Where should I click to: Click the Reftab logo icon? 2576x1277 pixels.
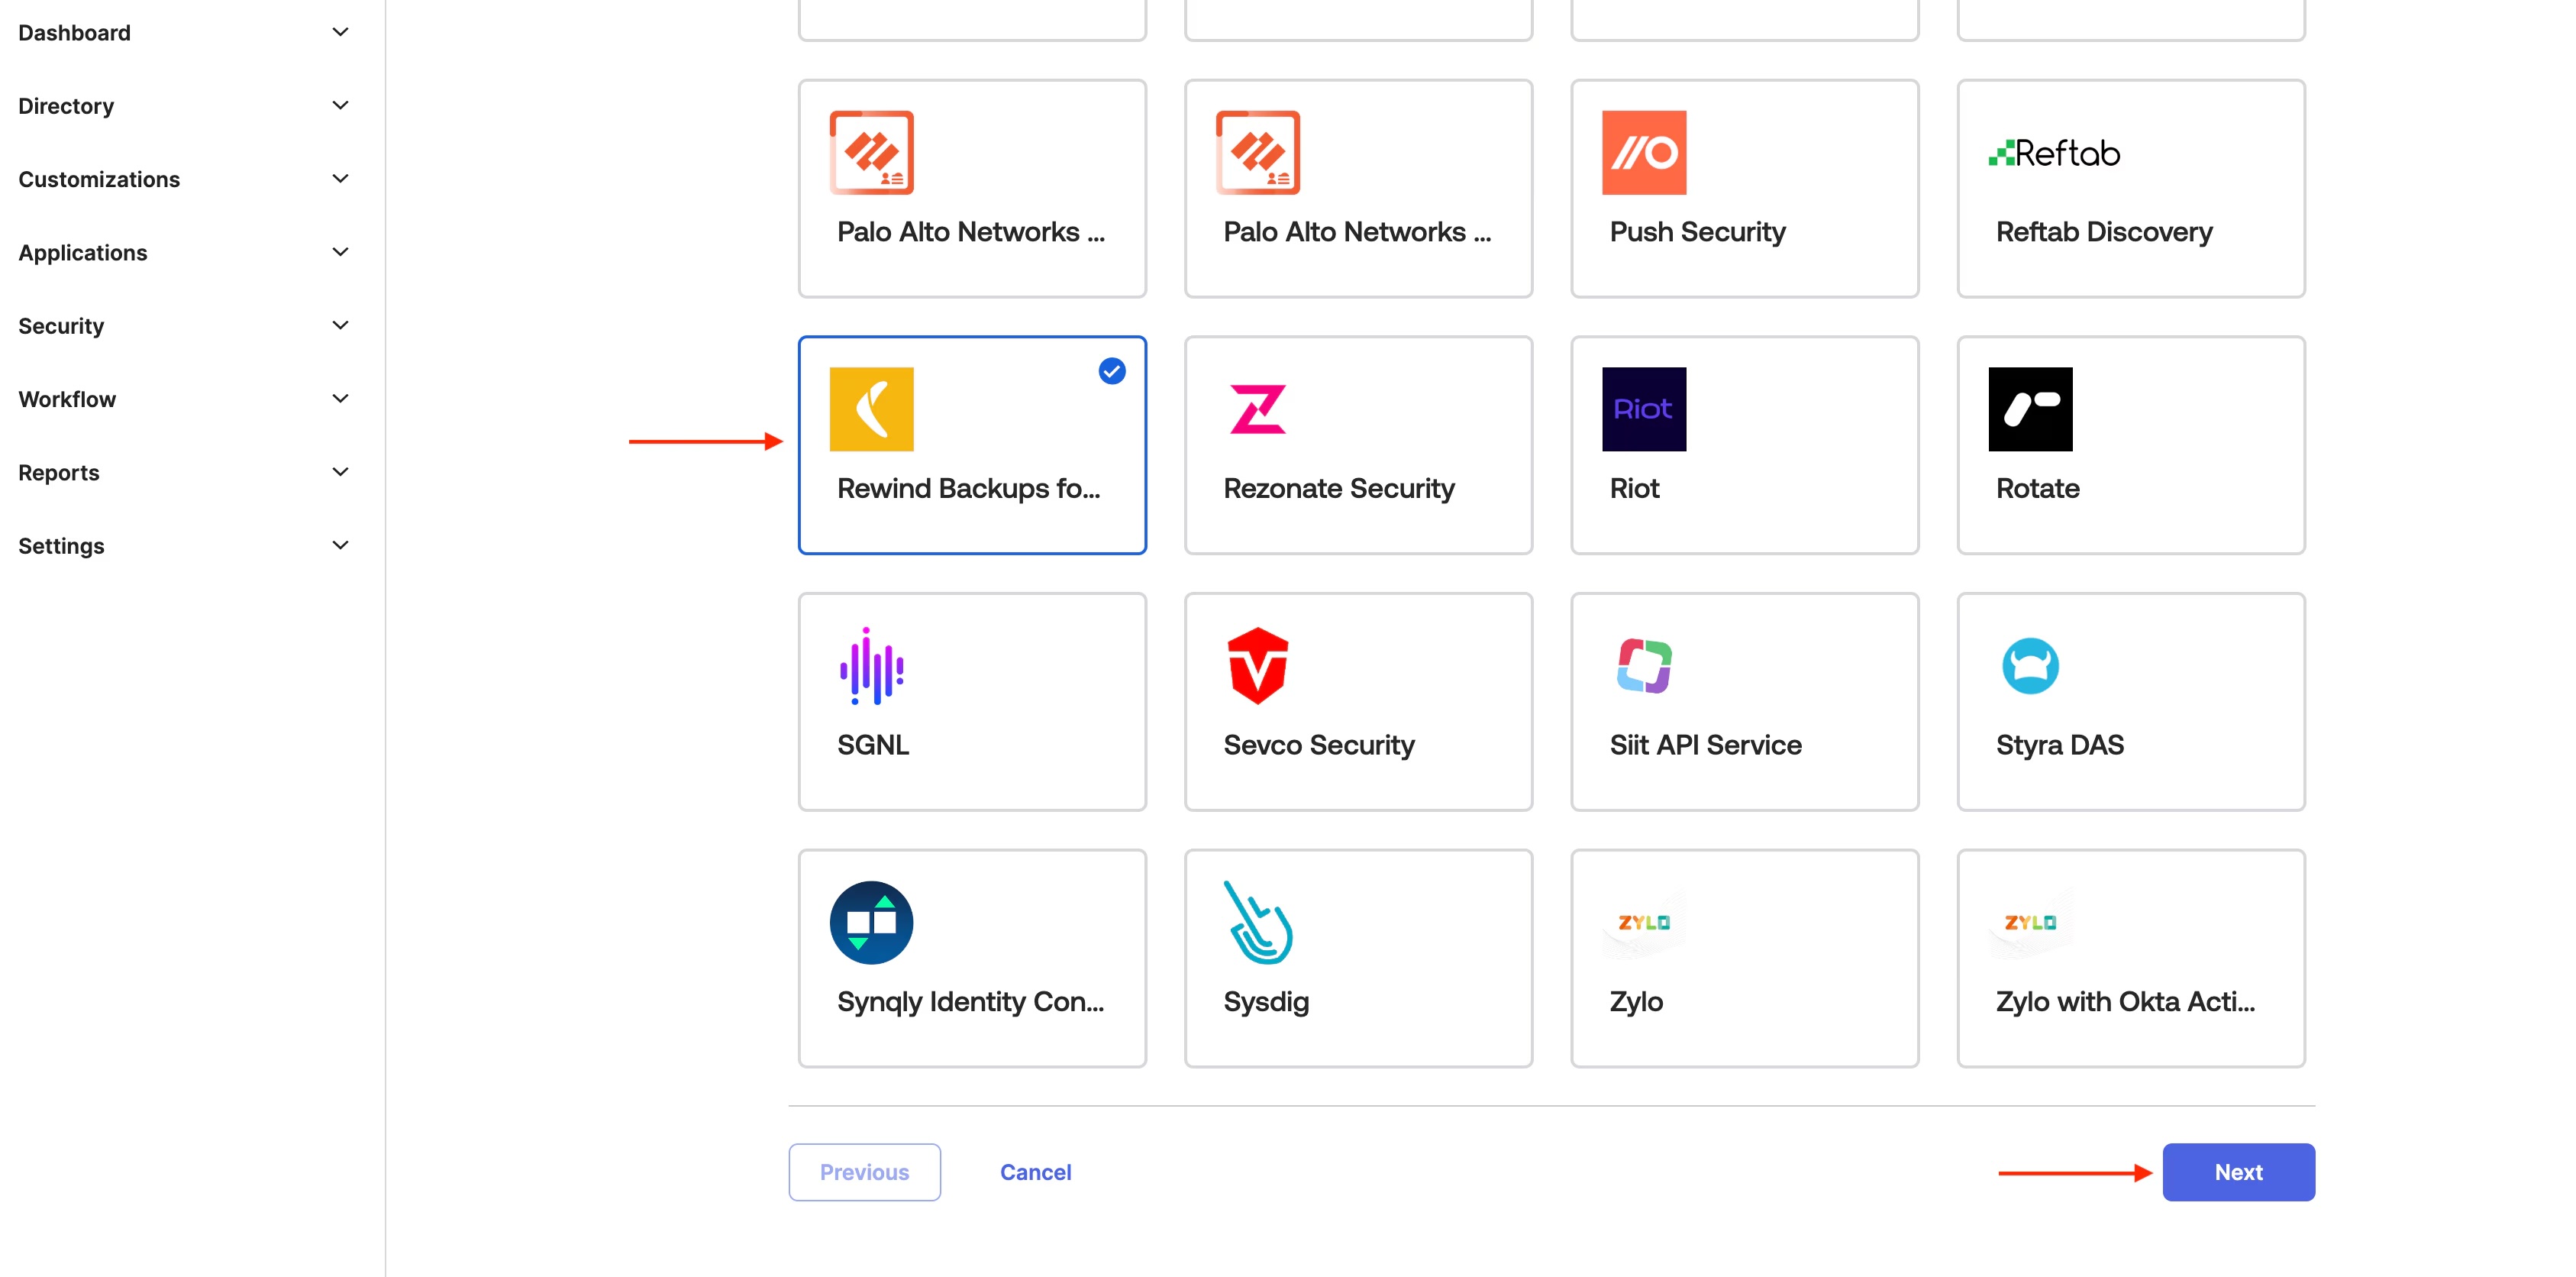tap(2054, 152)
